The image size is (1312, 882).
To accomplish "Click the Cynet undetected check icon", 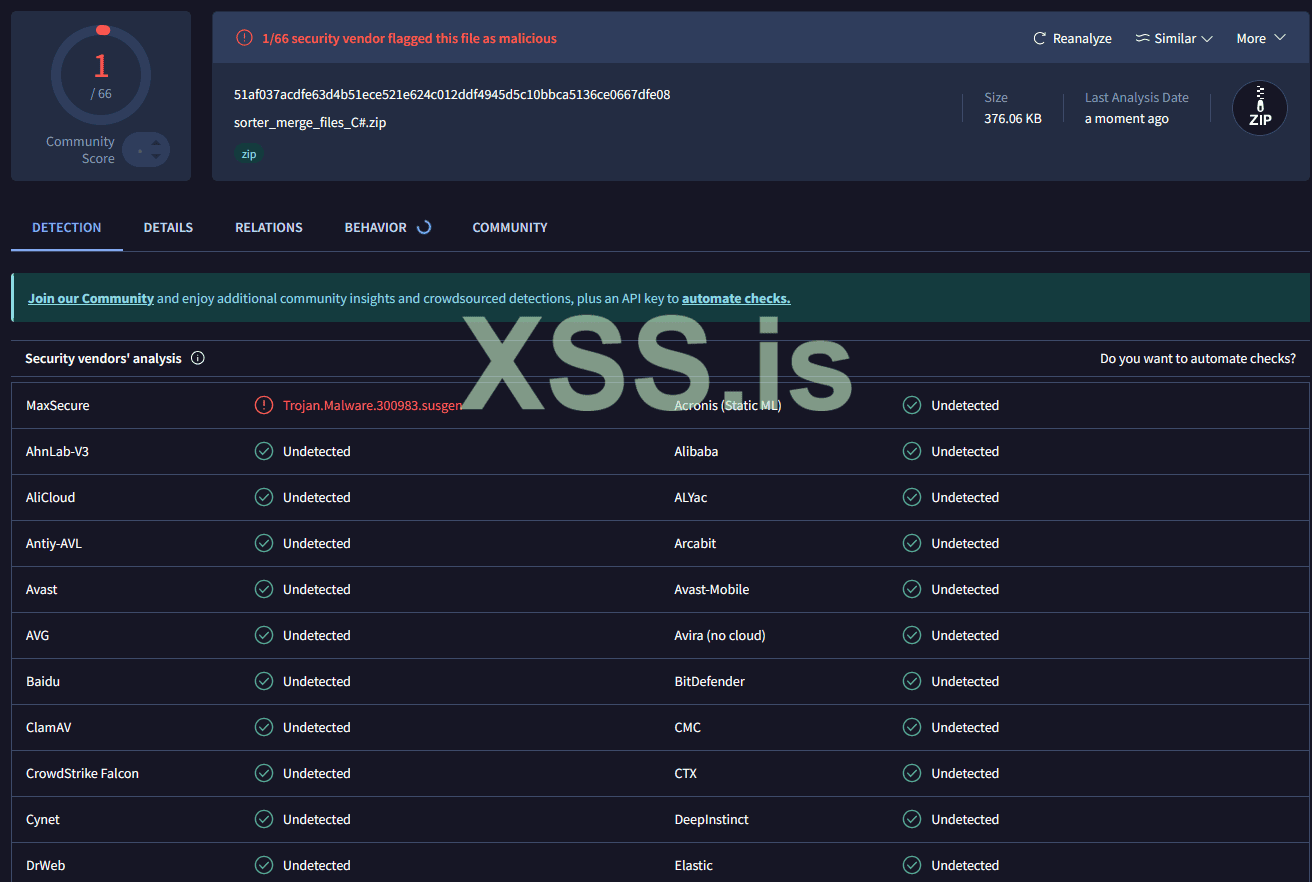I will [264, 819].
